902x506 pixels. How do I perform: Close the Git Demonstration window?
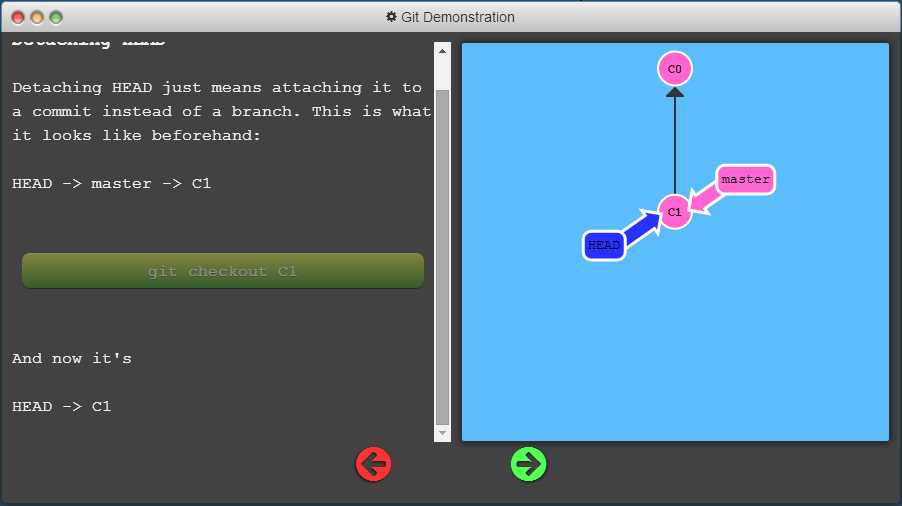coord(18,18)
